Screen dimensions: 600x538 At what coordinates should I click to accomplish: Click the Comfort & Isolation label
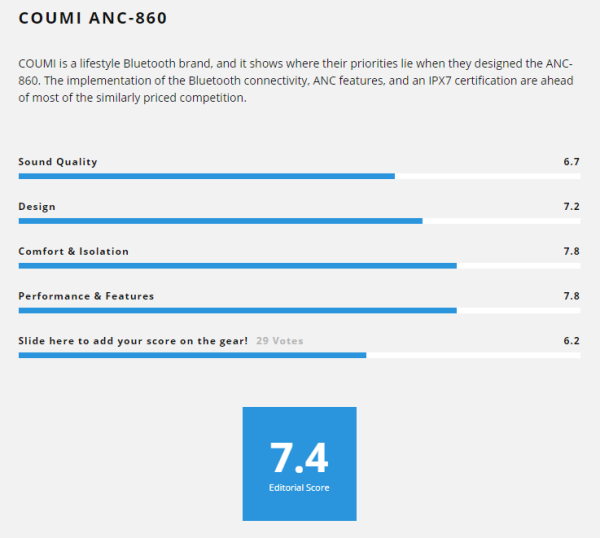point(73,251)
